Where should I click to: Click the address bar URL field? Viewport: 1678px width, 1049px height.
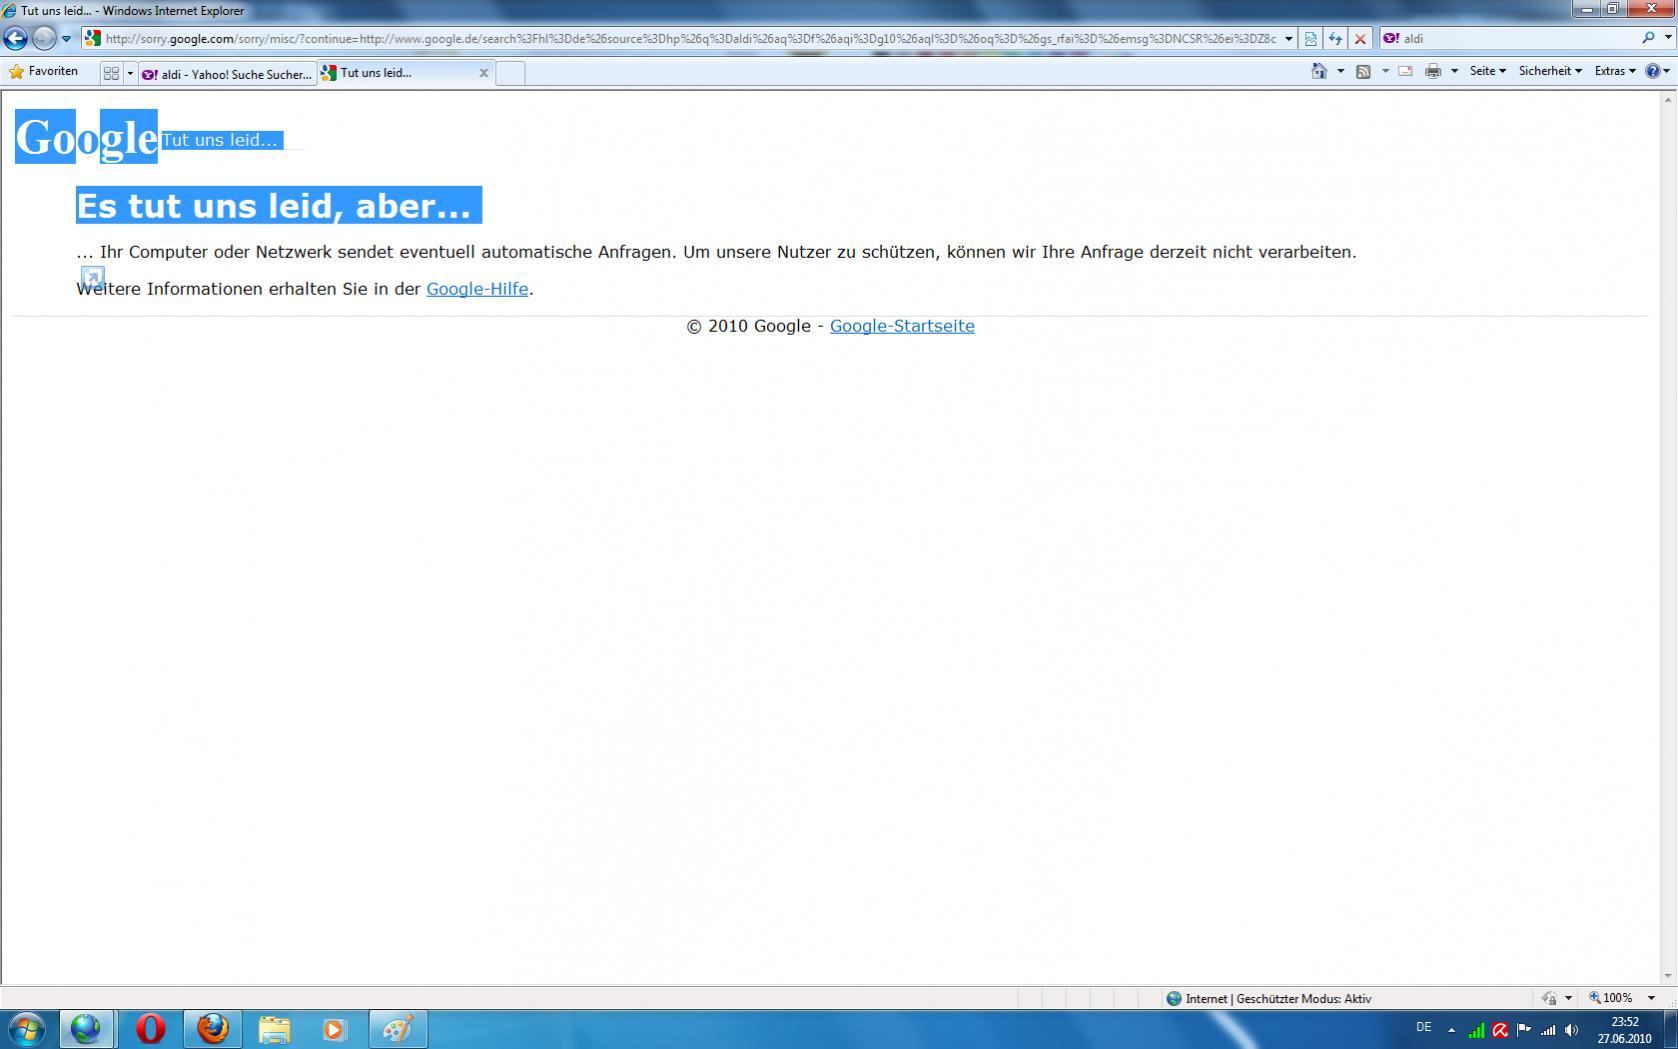click(x=690, y=39)
